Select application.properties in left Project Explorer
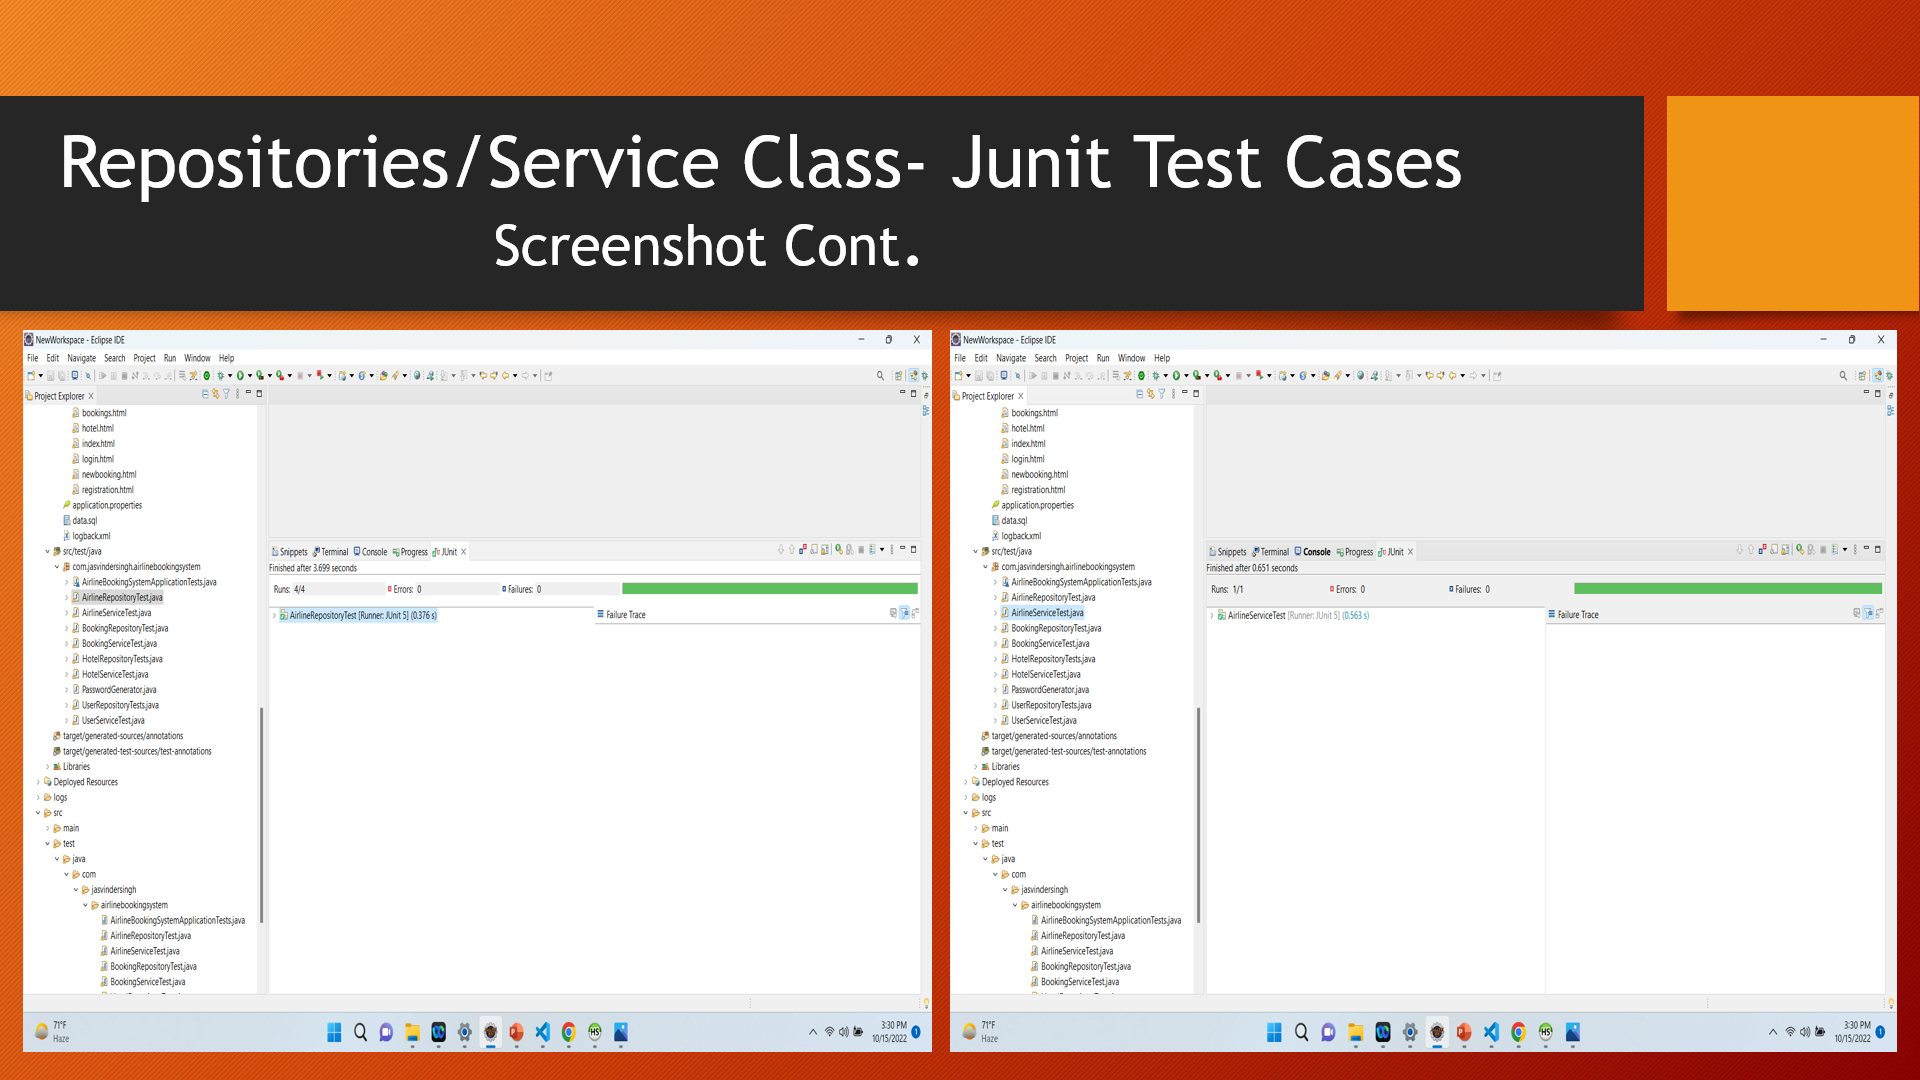The width and height of the screenshot is (1920, 1080). point(106,506)
